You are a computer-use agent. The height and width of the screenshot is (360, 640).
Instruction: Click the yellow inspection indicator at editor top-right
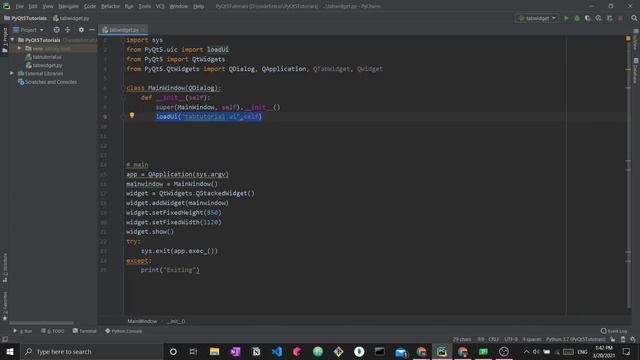628,38
